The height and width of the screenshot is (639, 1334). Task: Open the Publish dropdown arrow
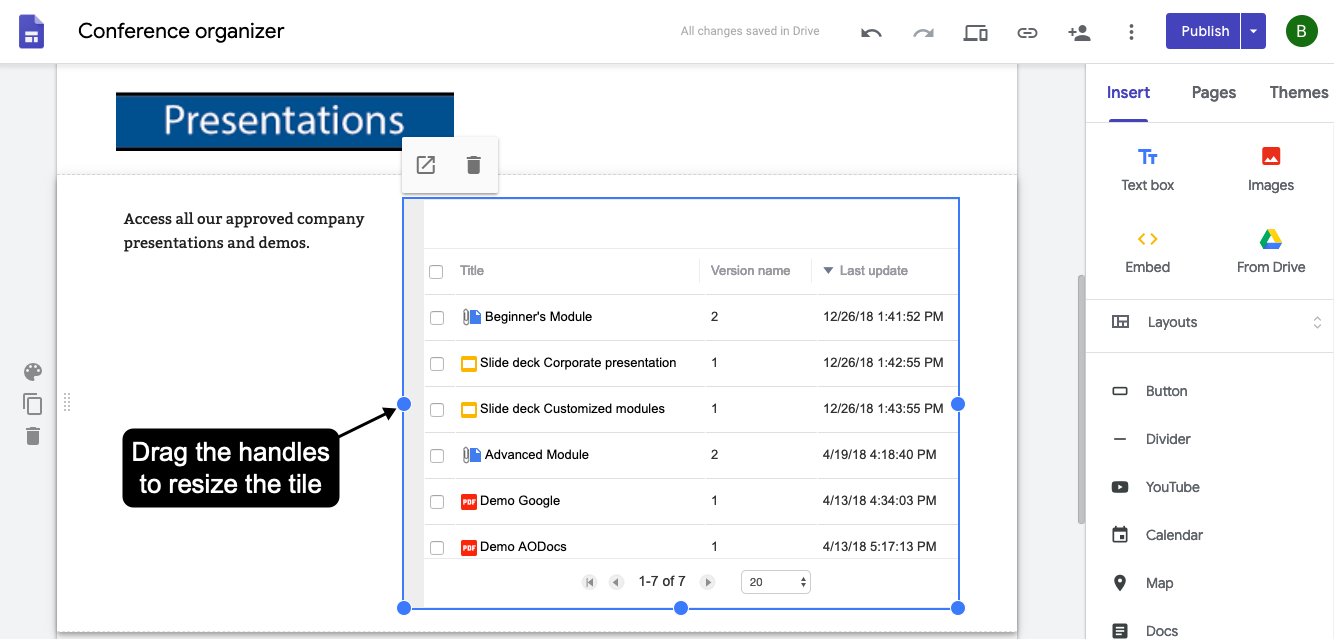(x=1253, y=31)
